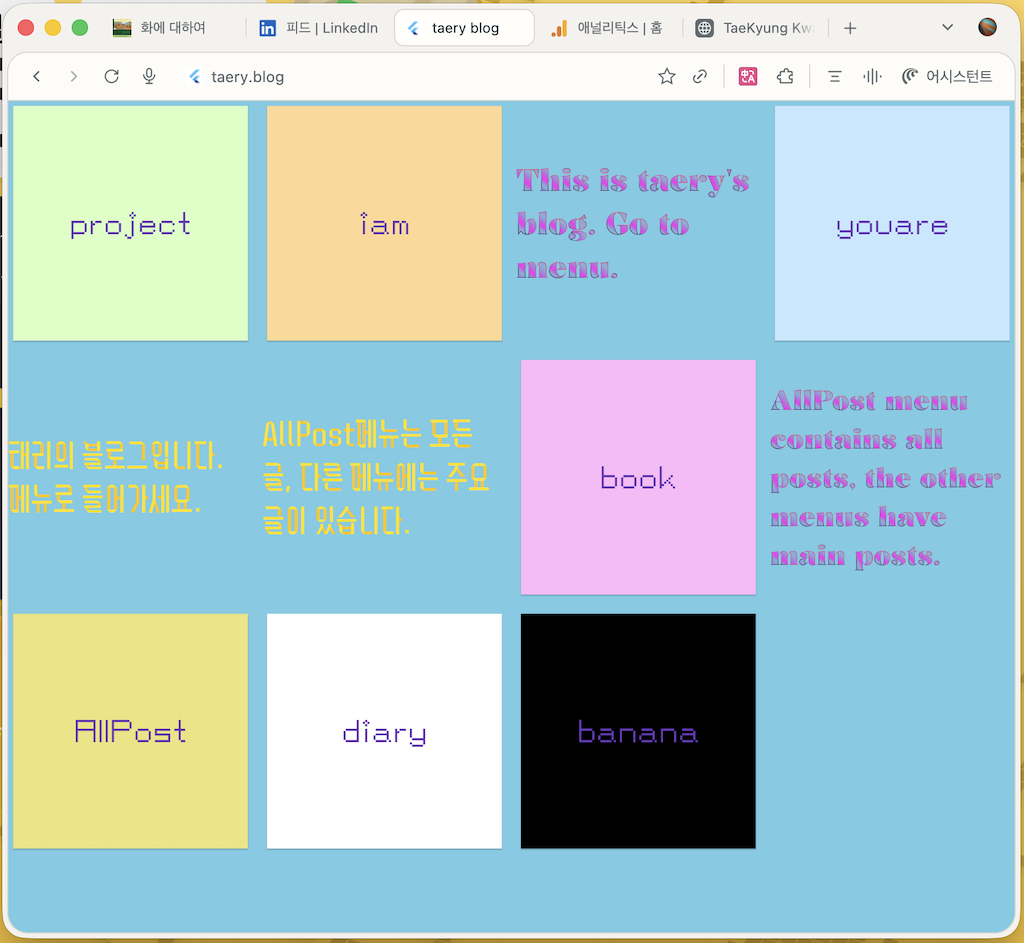
Task: Switch to the 화에 대하여 tab
Action: (x=172, y=28)
